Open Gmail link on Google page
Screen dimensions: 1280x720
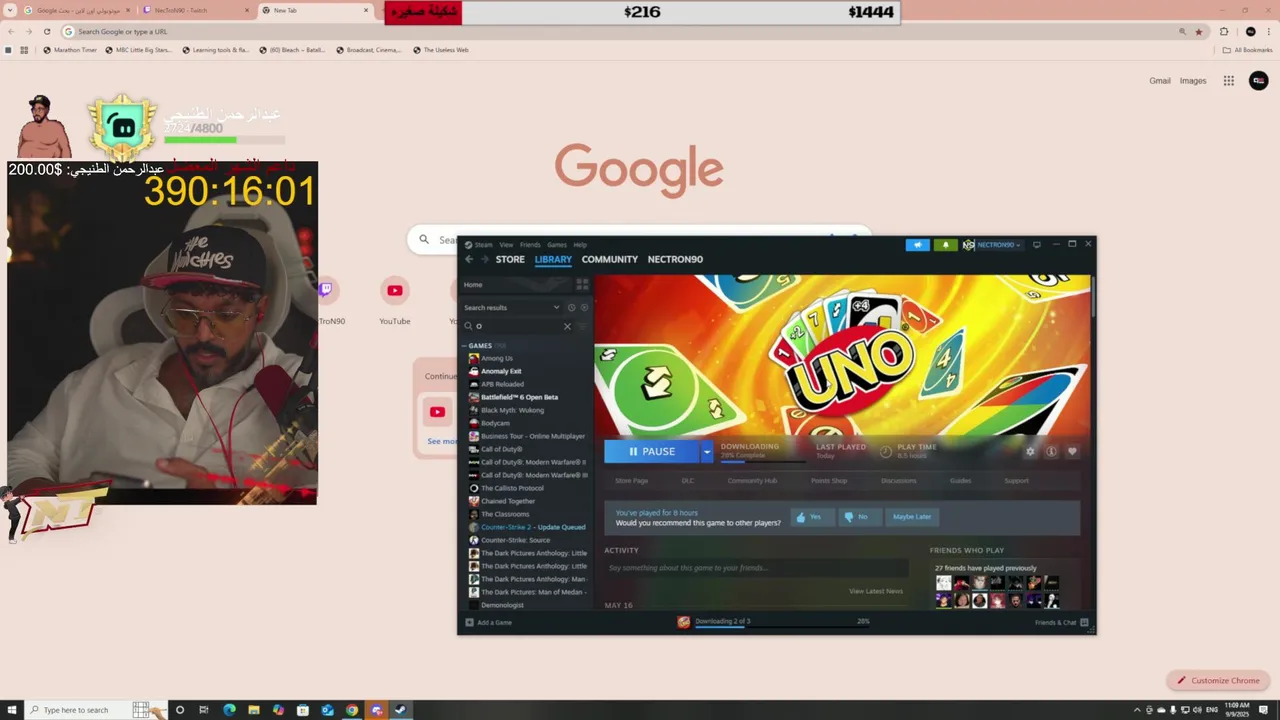[x=1160, y=81]
